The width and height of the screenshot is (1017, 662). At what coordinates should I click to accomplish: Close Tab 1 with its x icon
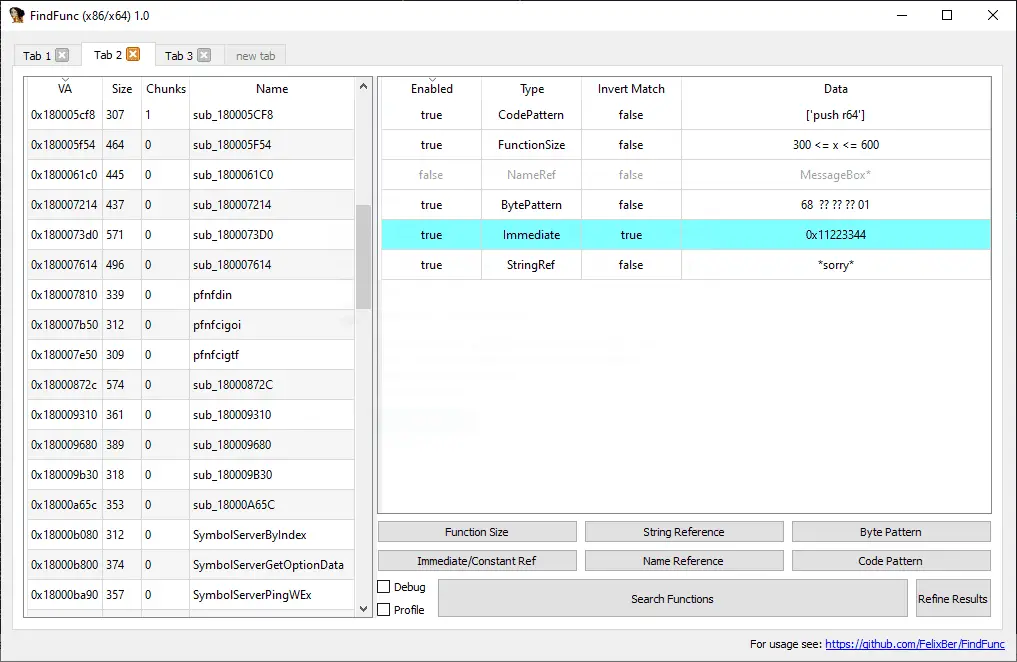coord(62,55)
